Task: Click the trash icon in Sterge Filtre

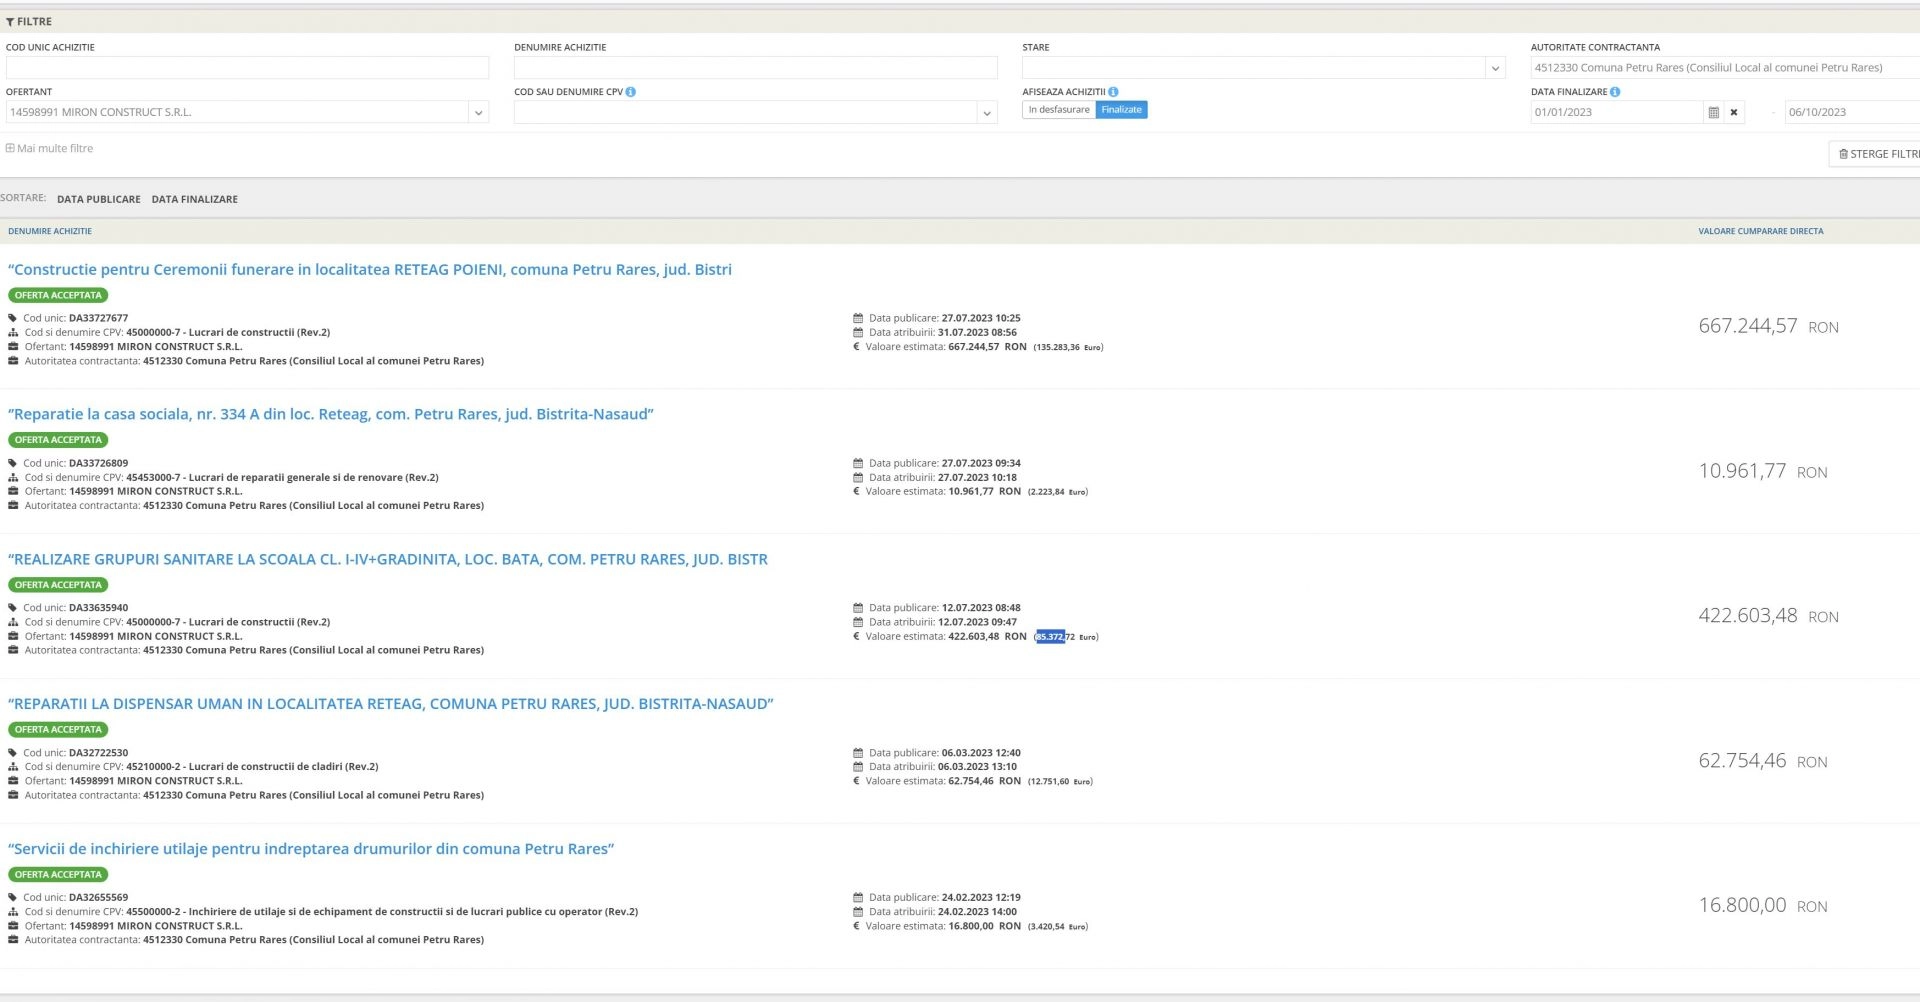Action: (x=1843, y=154)
